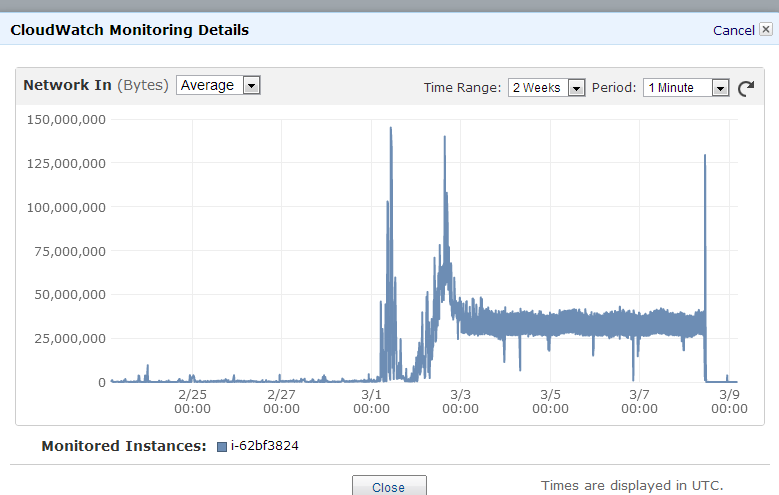Click the graph spike just before 3/9
The width and height of the screenshot is (779, 495).
coord(705,158)
